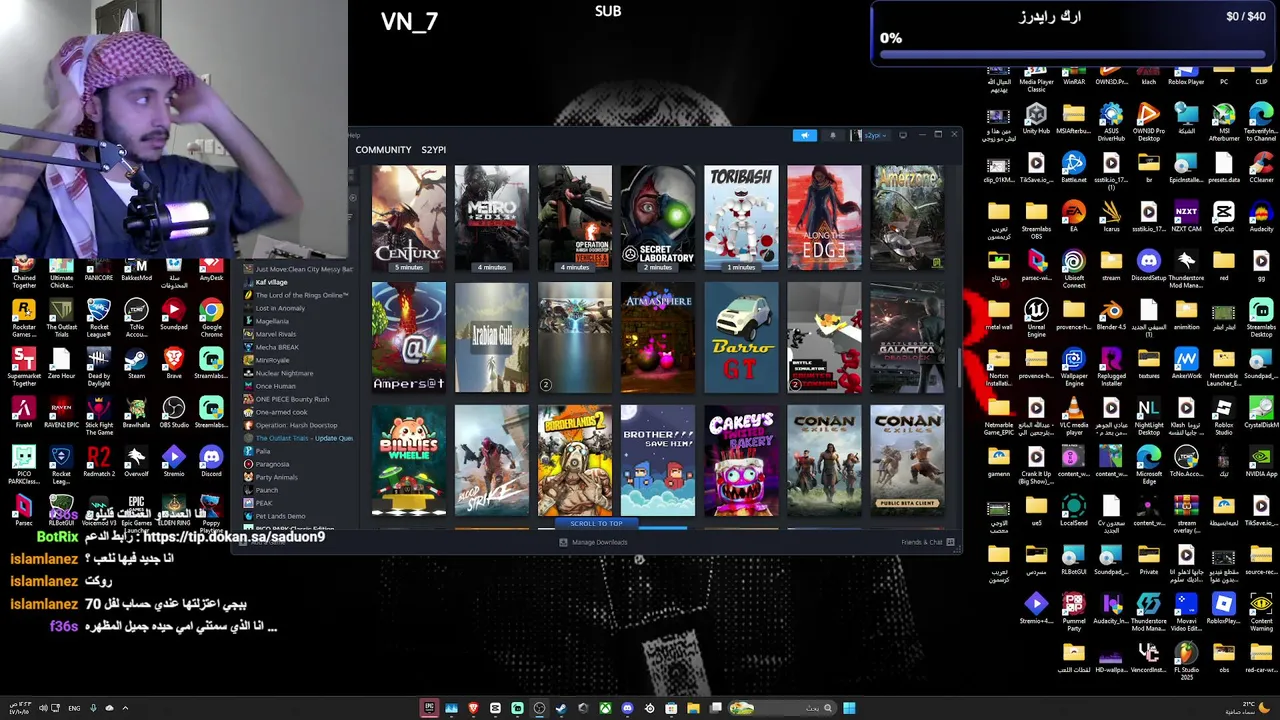Open Rockstar Games desktop shortcut
Viewport: 1280px width, 720px height.
pyautogui.click(x=24, y=317)
